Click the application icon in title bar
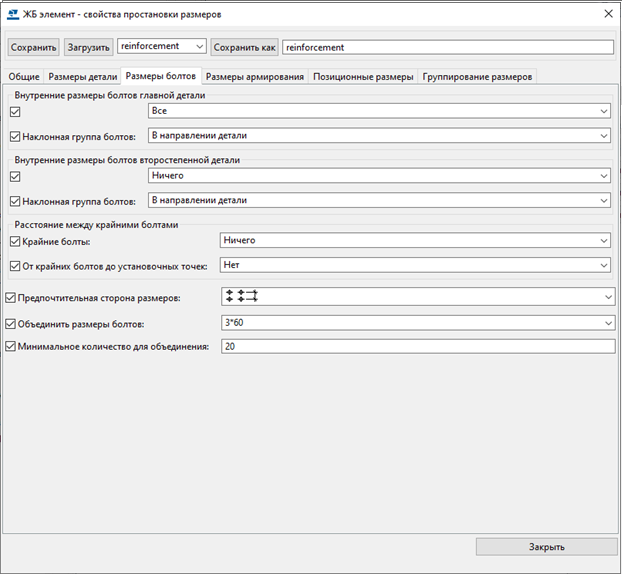 pos(13,15)
